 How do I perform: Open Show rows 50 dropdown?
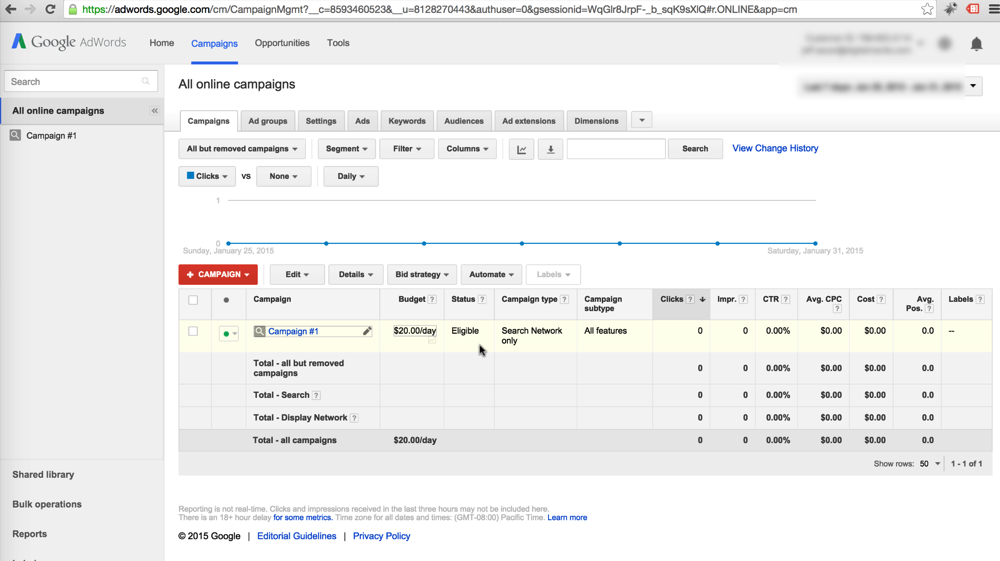[930, 464]
